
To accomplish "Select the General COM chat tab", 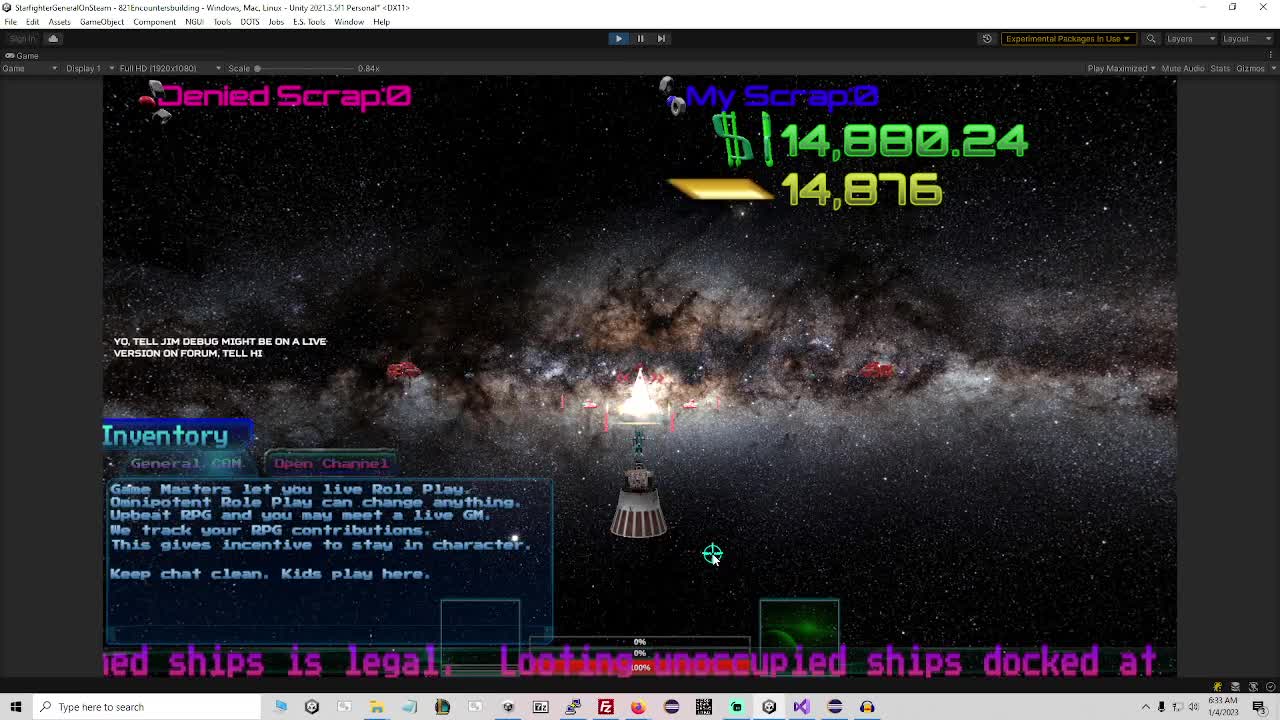I will point(185,464).
